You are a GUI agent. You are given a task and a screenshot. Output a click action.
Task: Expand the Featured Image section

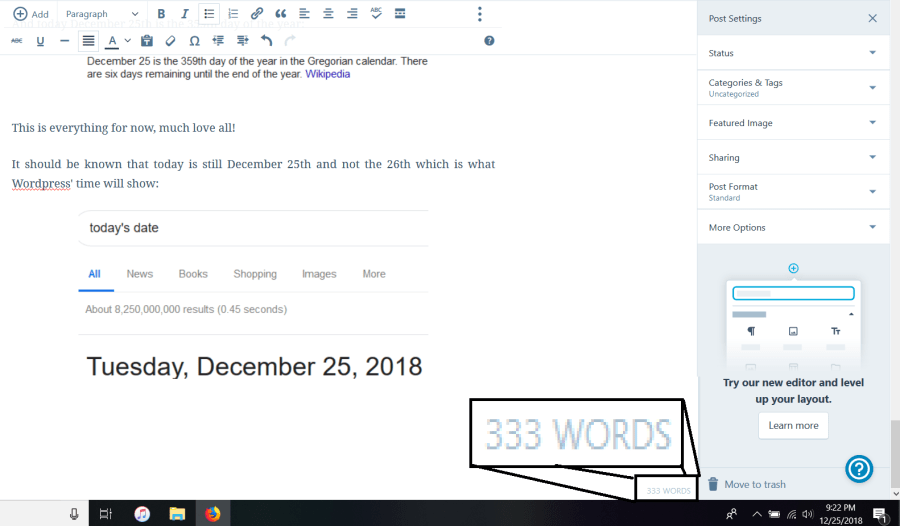[792, 123]
